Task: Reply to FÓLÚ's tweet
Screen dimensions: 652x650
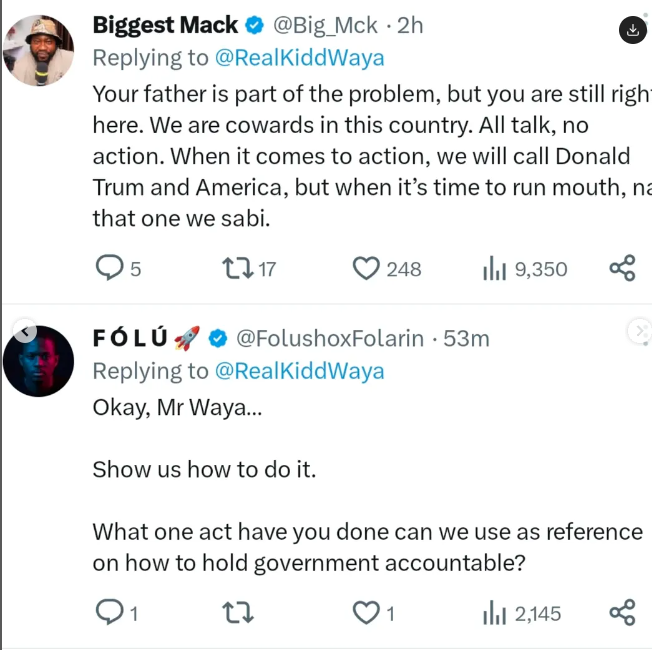Action: [x=107, y=612]
